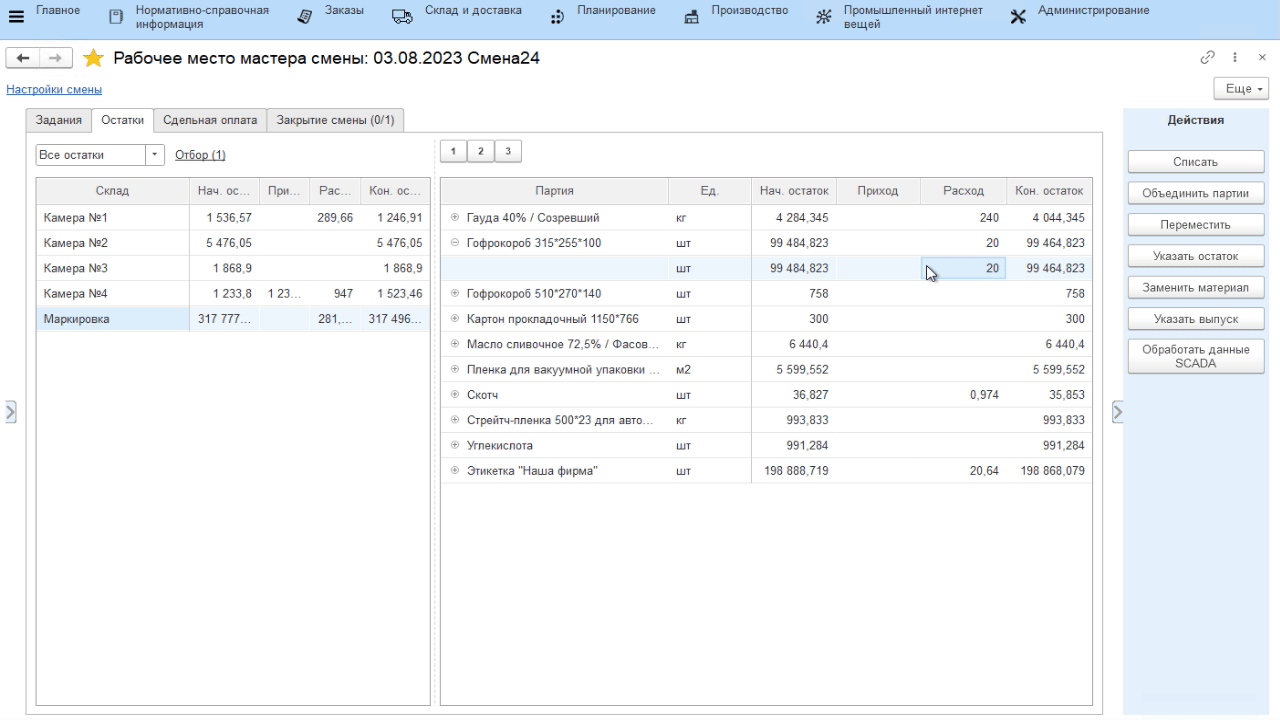
Task: Copy link using the chain icon
Action: [1208, 58]
